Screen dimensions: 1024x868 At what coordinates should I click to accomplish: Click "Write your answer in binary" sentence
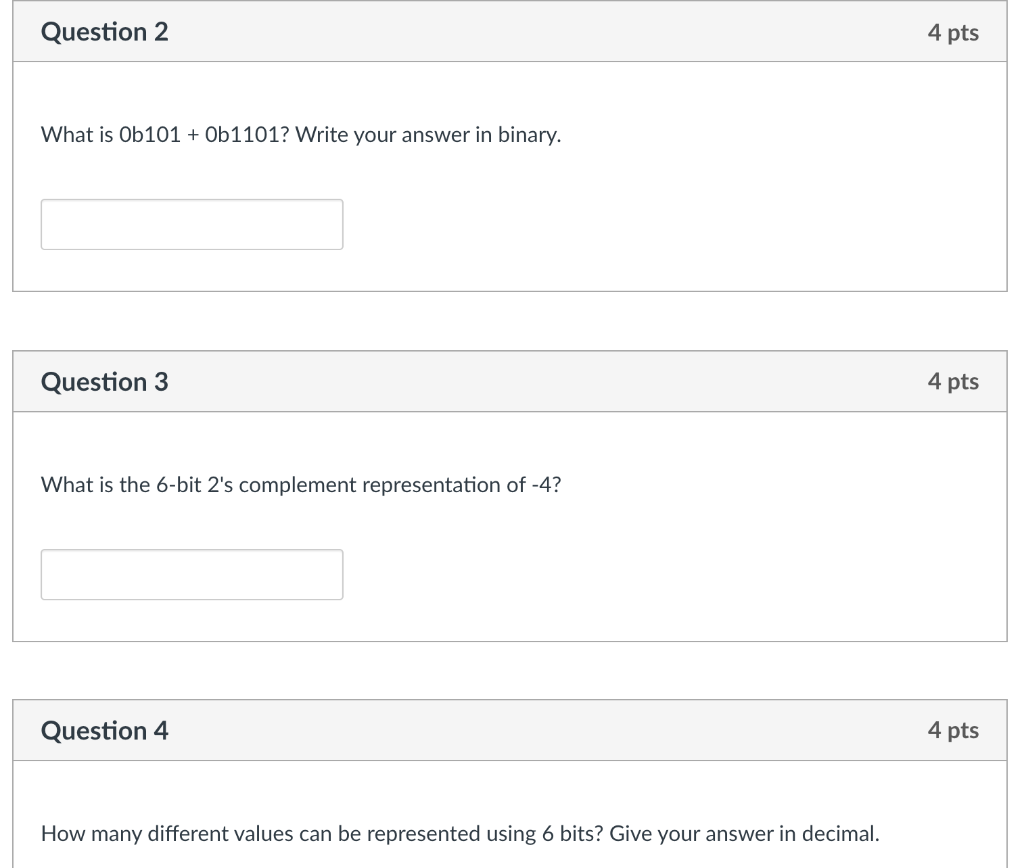point(428,135)
